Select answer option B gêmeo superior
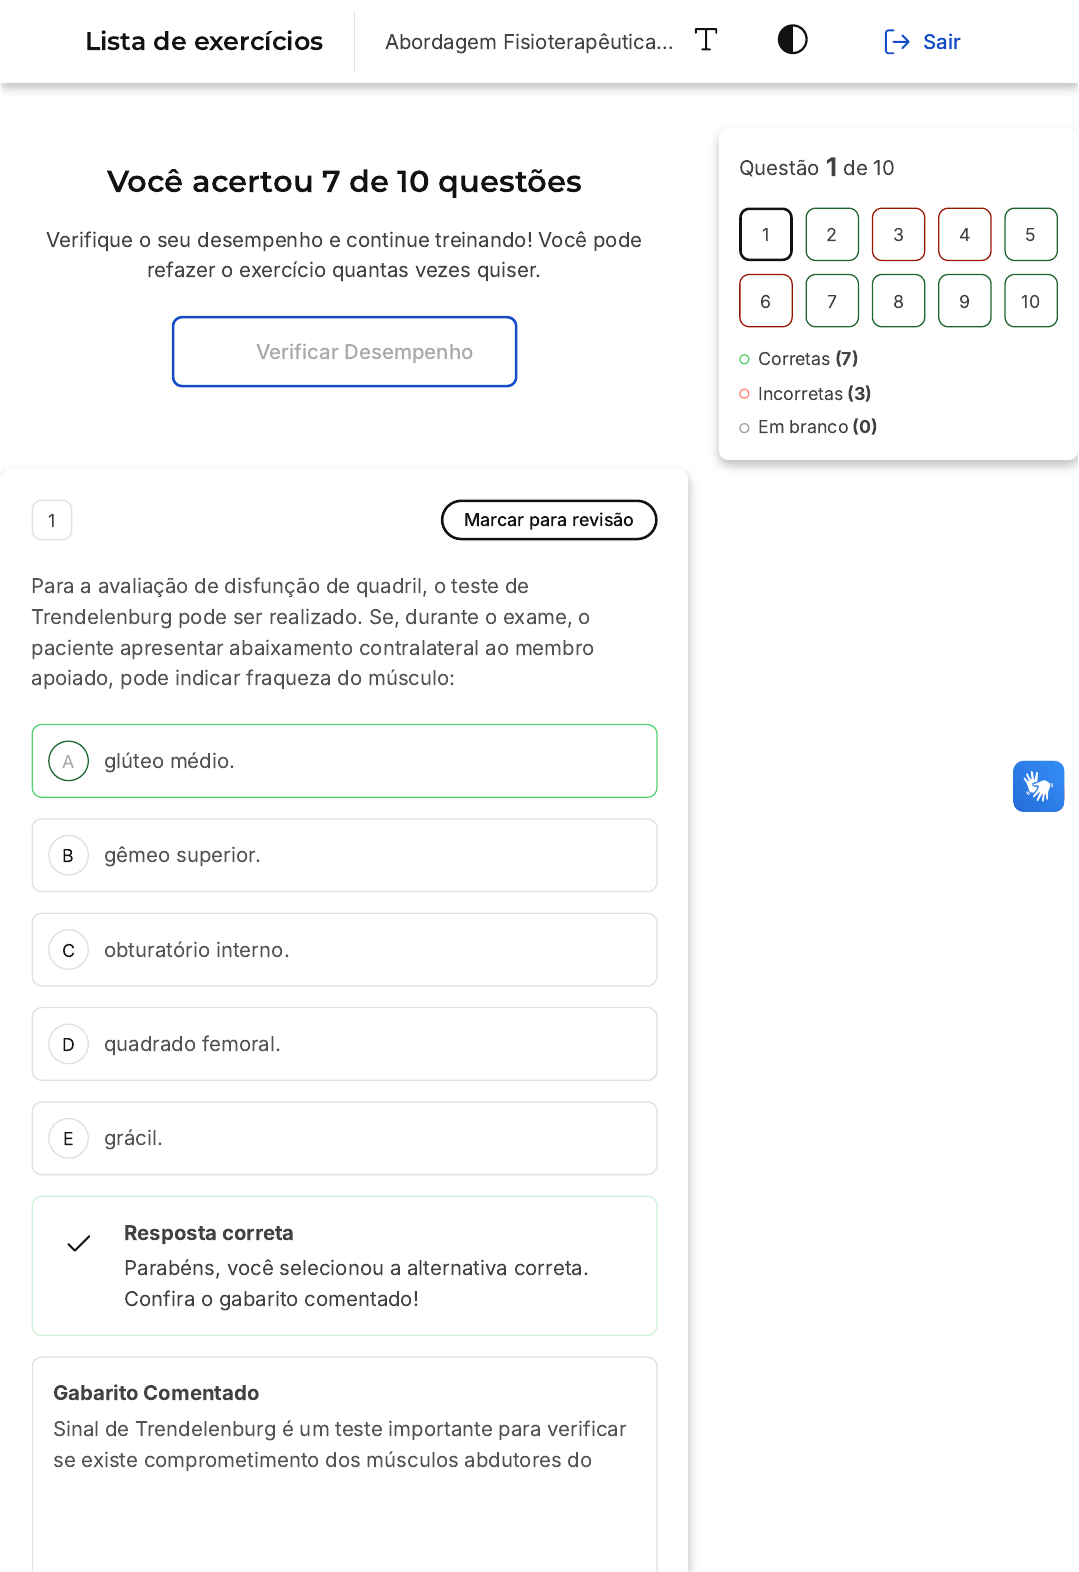The height and width of the screenshot is (1572, 1079). [x=344, y=855]
